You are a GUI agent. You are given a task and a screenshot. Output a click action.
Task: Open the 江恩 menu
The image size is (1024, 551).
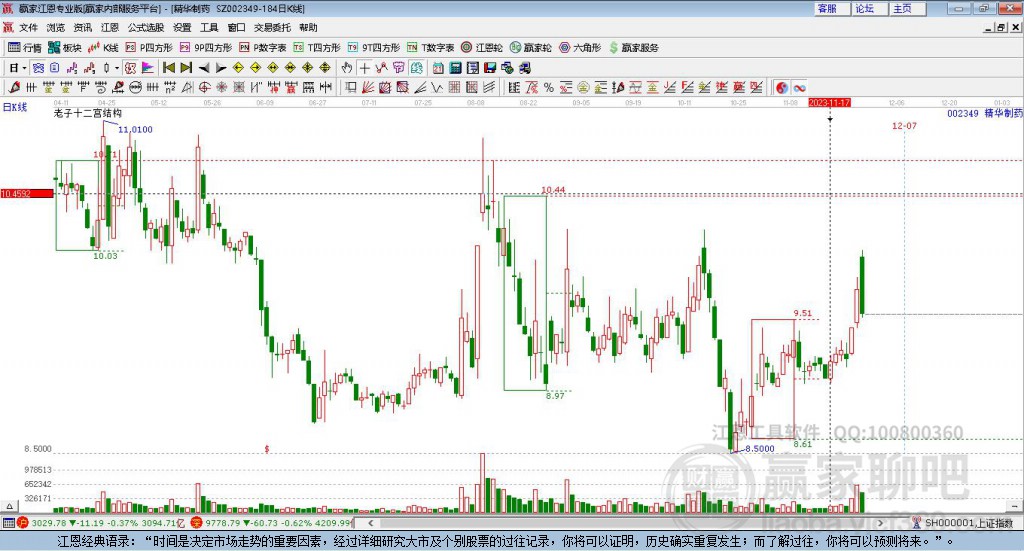[110, 27]
